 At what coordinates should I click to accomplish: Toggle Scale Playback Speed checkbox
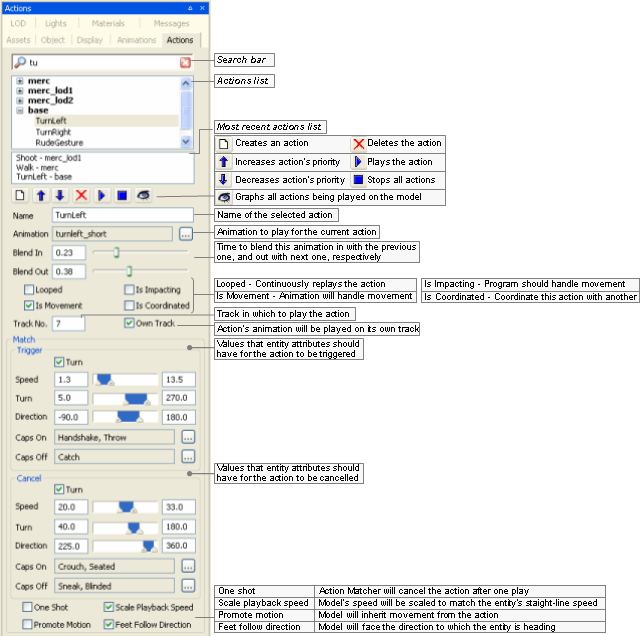109,607
